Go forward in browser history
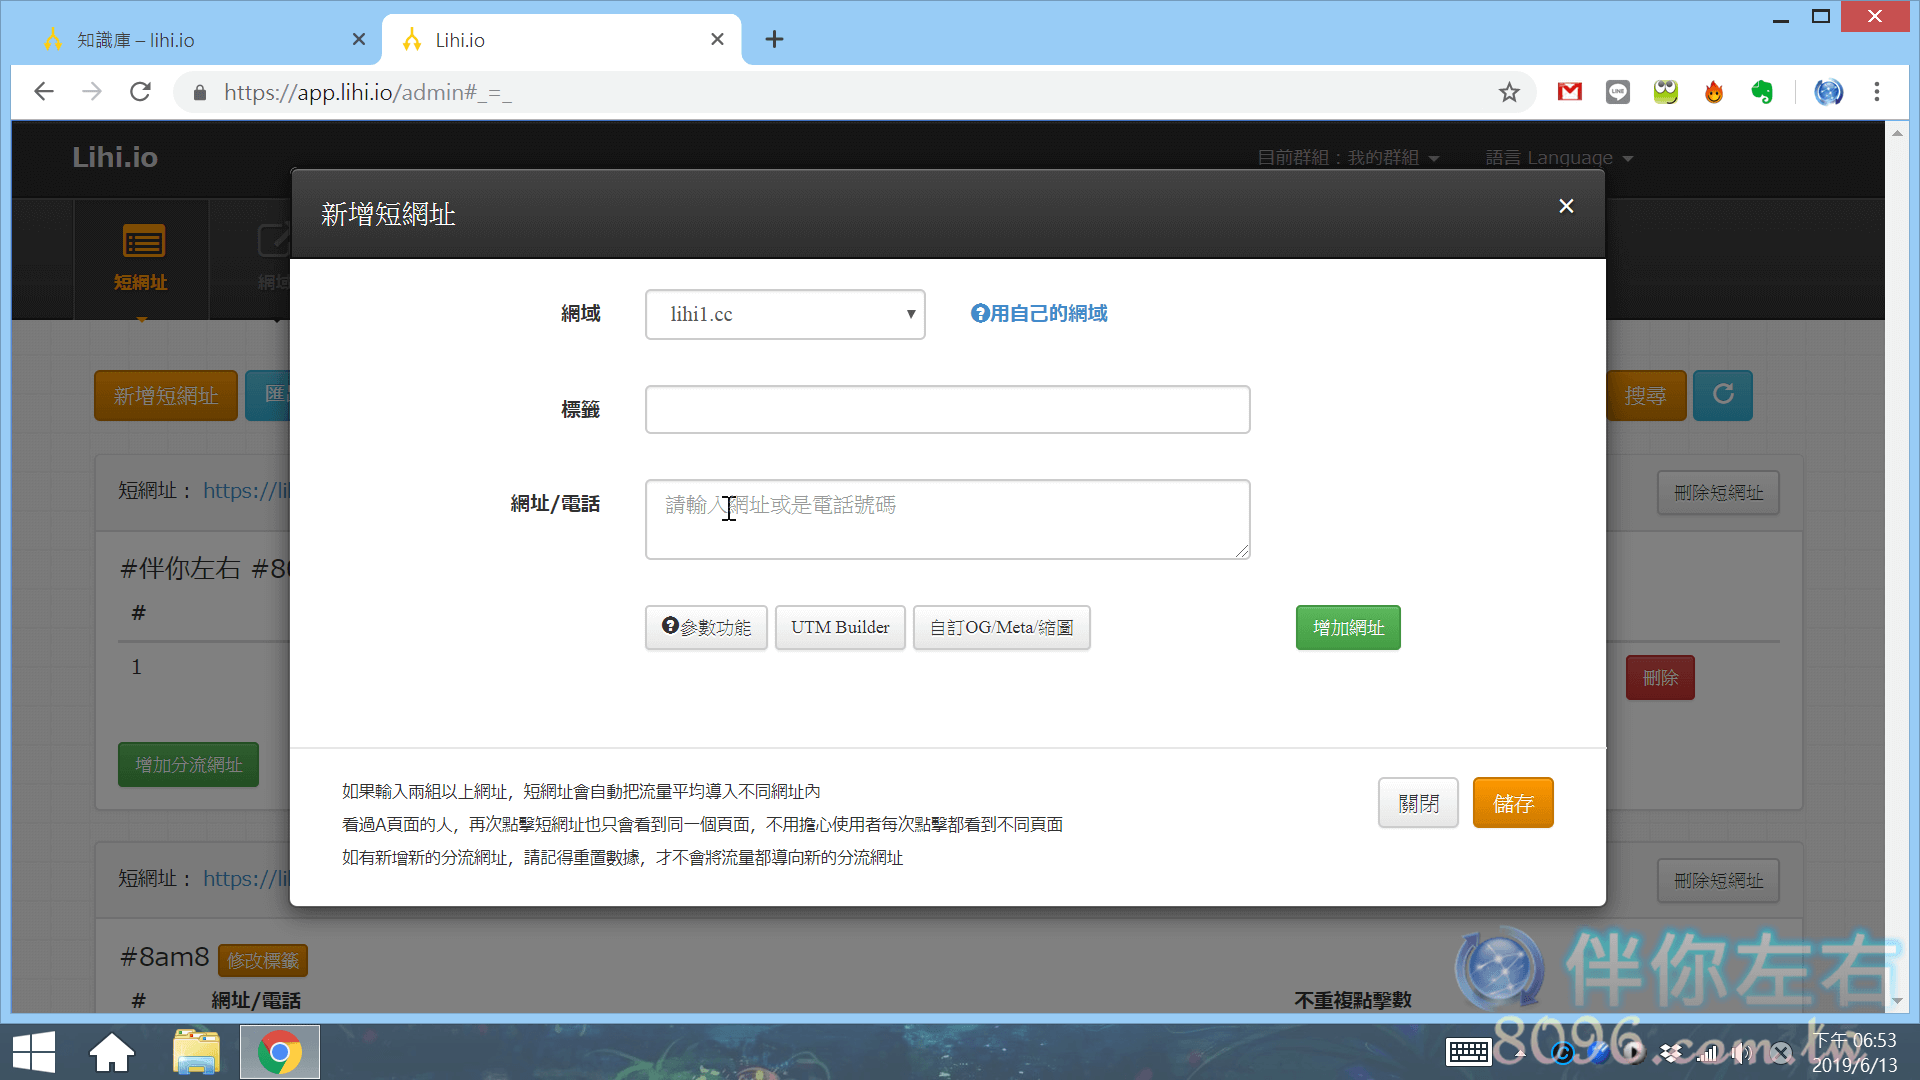Screen dimensions: 1920x1080 point(92,92)
